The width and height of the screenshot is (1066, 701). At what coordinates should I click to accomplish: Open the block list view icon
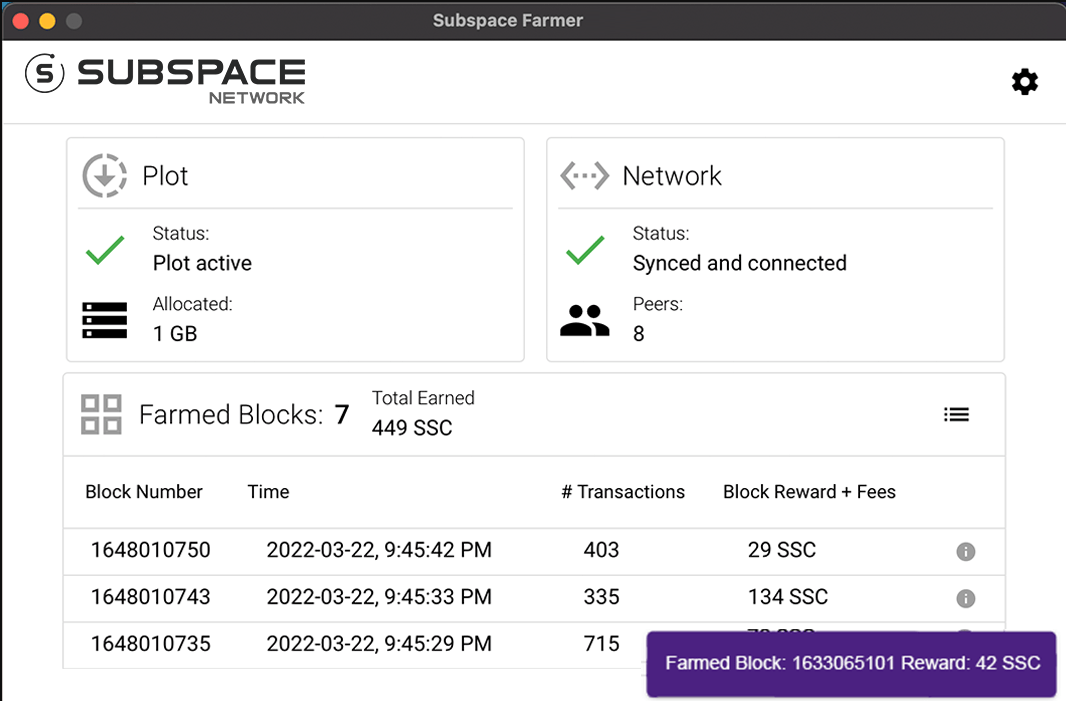pyautogui.click(x=956, y=414)
